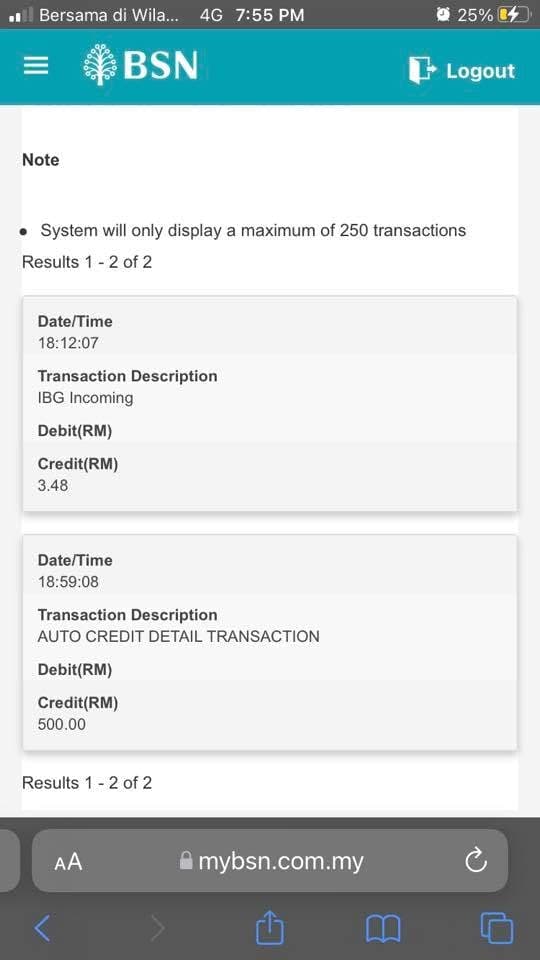This screenshot has height=960, width=540.
Task: Tap the mybsn.com.my address bar
Action: click(x=270, y=861)
